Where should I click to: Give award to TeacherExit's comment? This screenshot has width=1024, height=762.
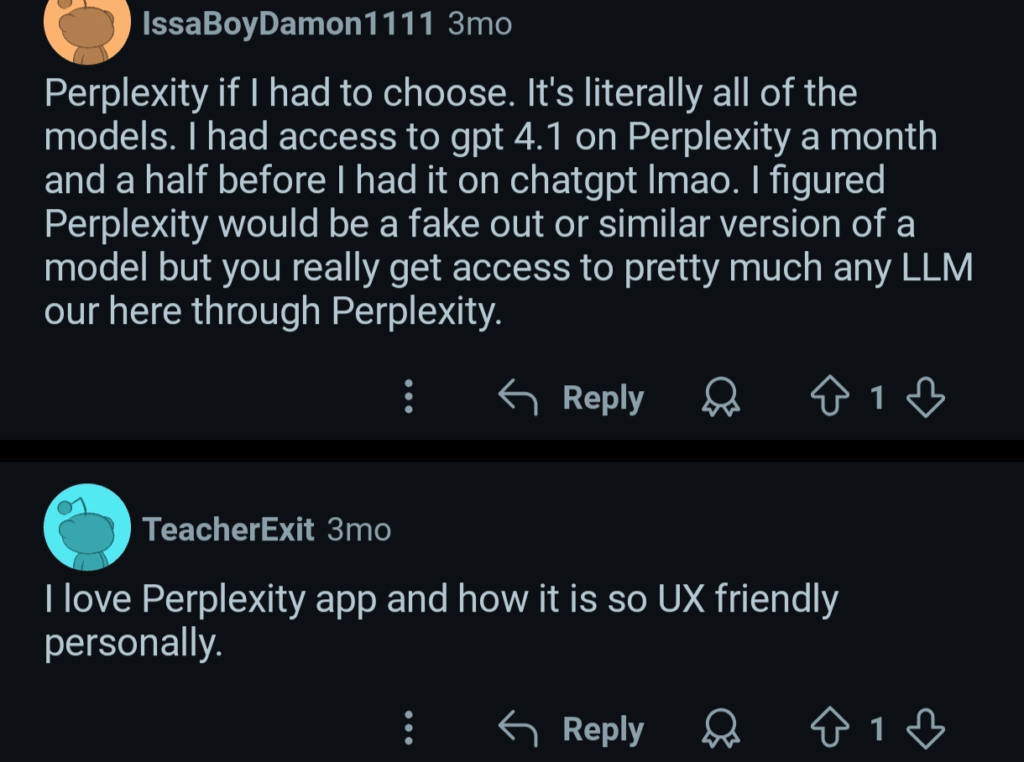pyautogui.click(x=719, y=730)
